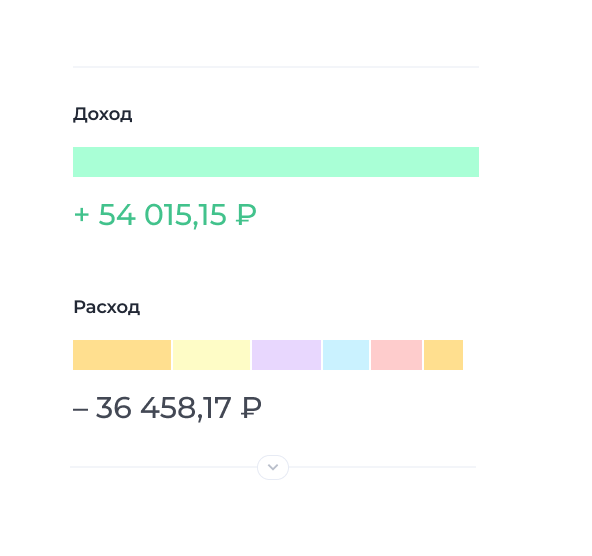Click the green ruble sign icon
Image resolution: width=592 pixels, height=556 pixels.
tap(246, 215)
